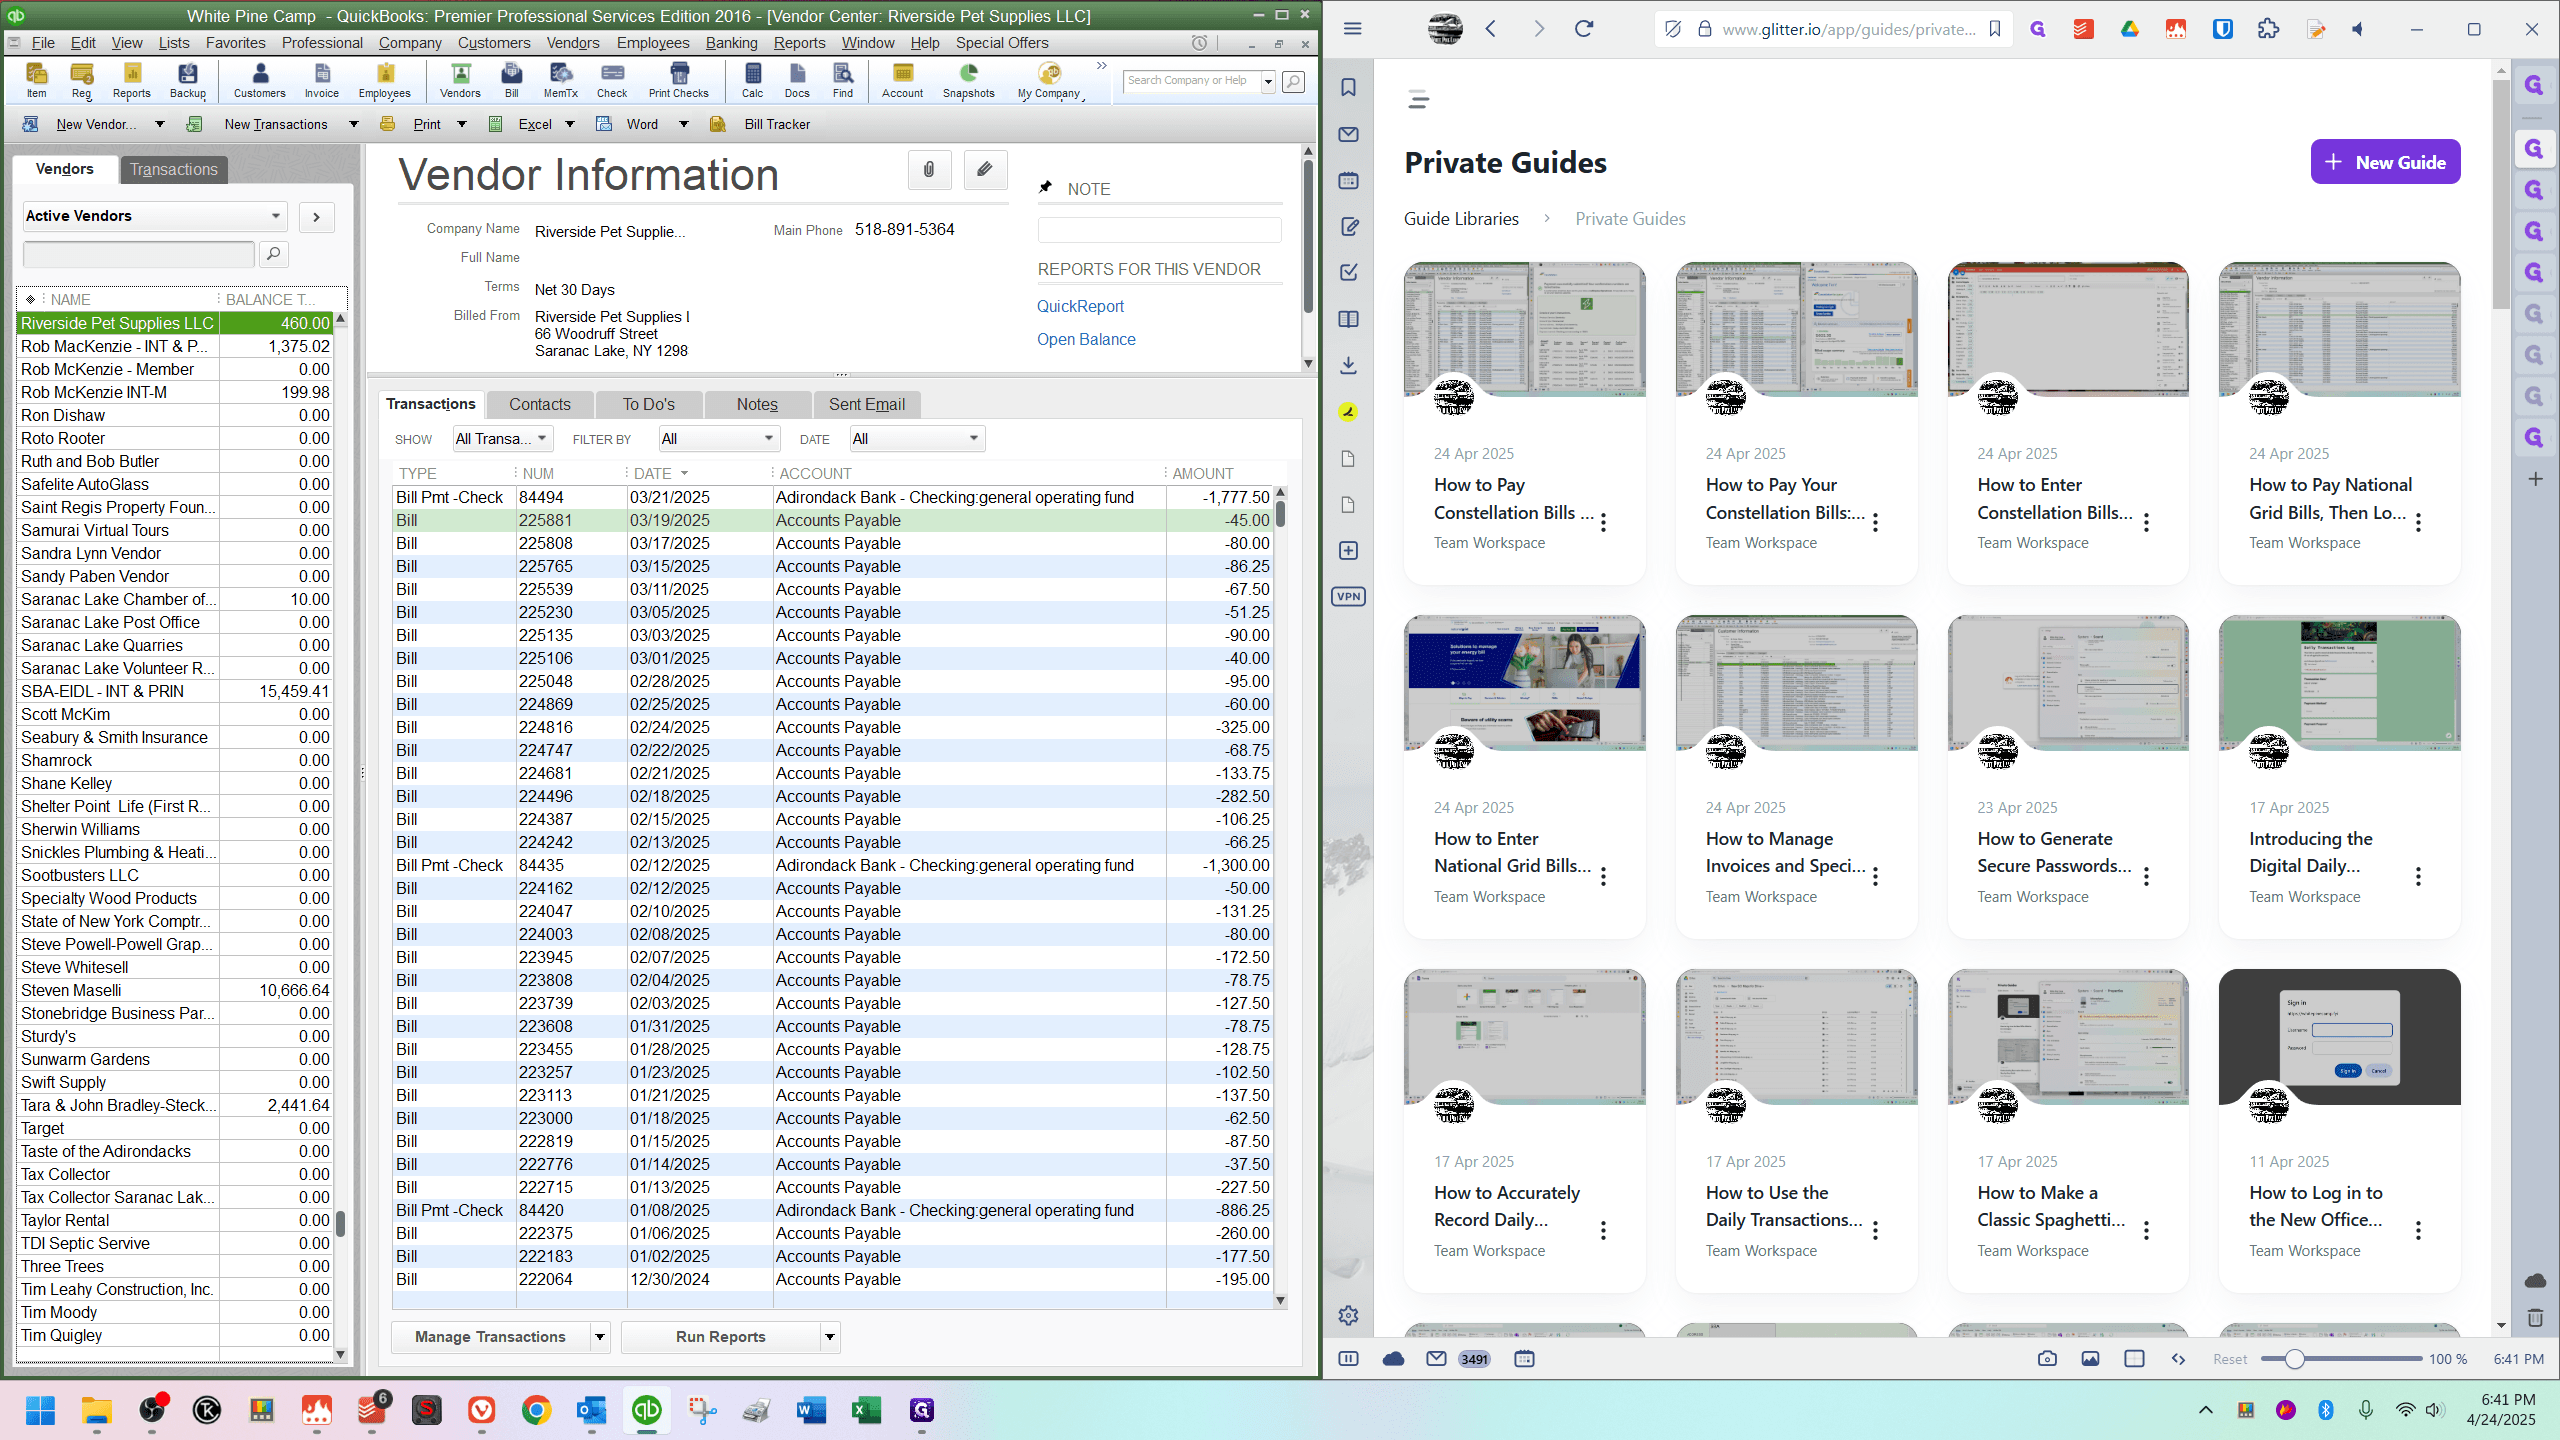Open the Item icon in QuickBooks toolbar
Screen dimensions: 2560x1440
coord(36,80)
